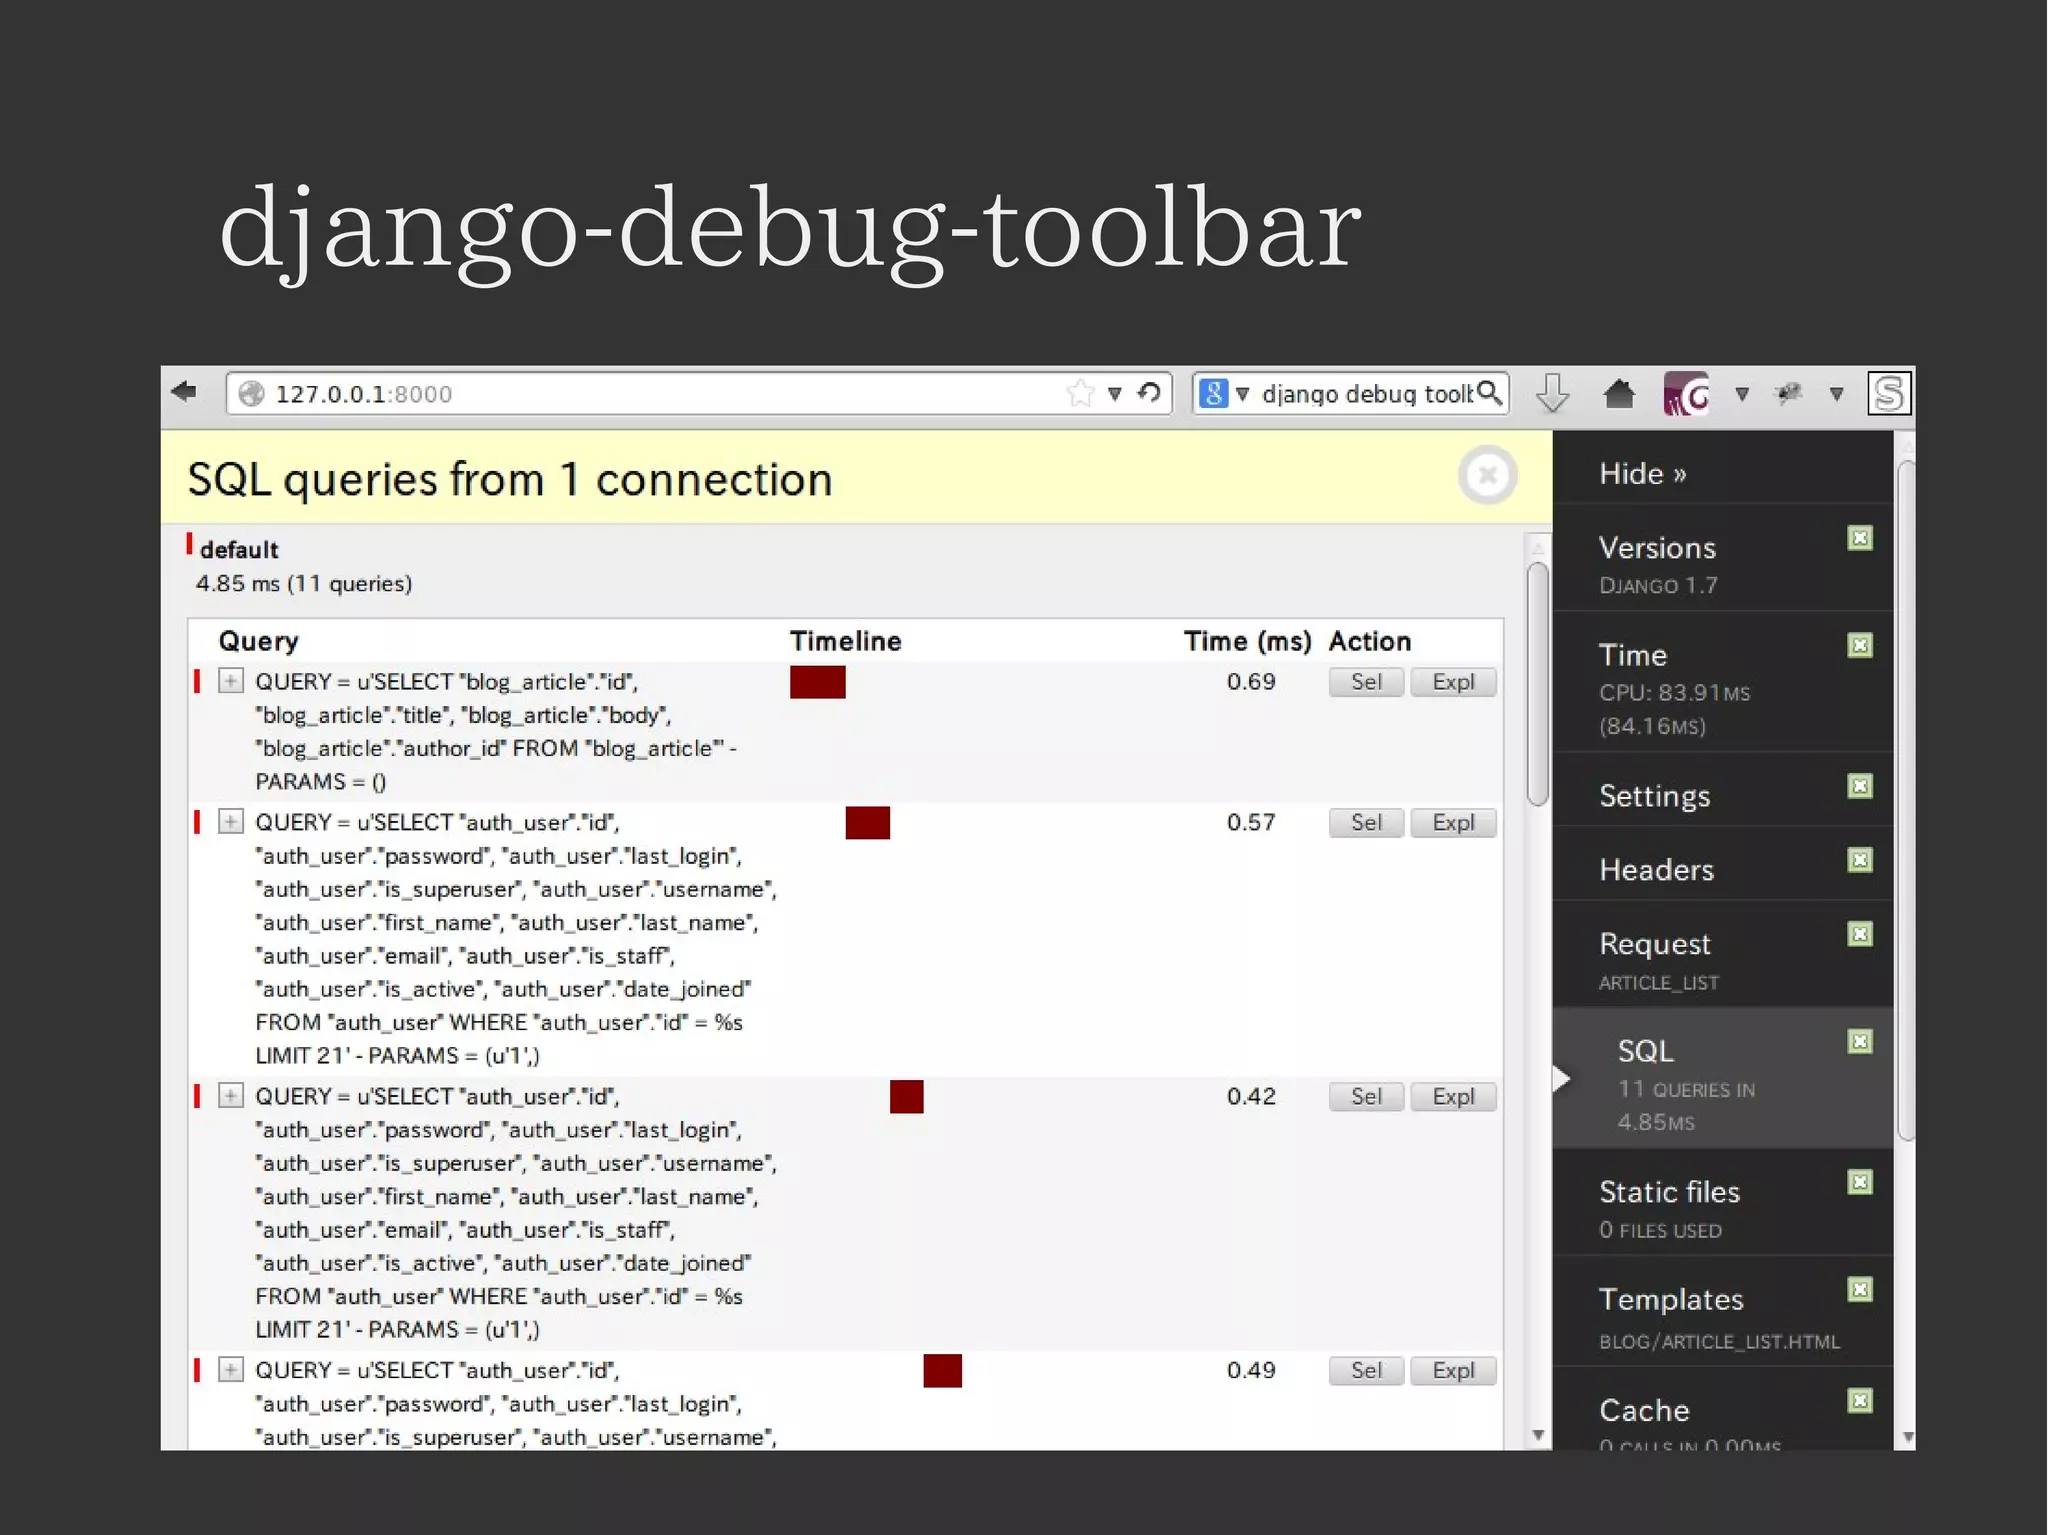Click the bookmark star in address bar

point(1080,393)
